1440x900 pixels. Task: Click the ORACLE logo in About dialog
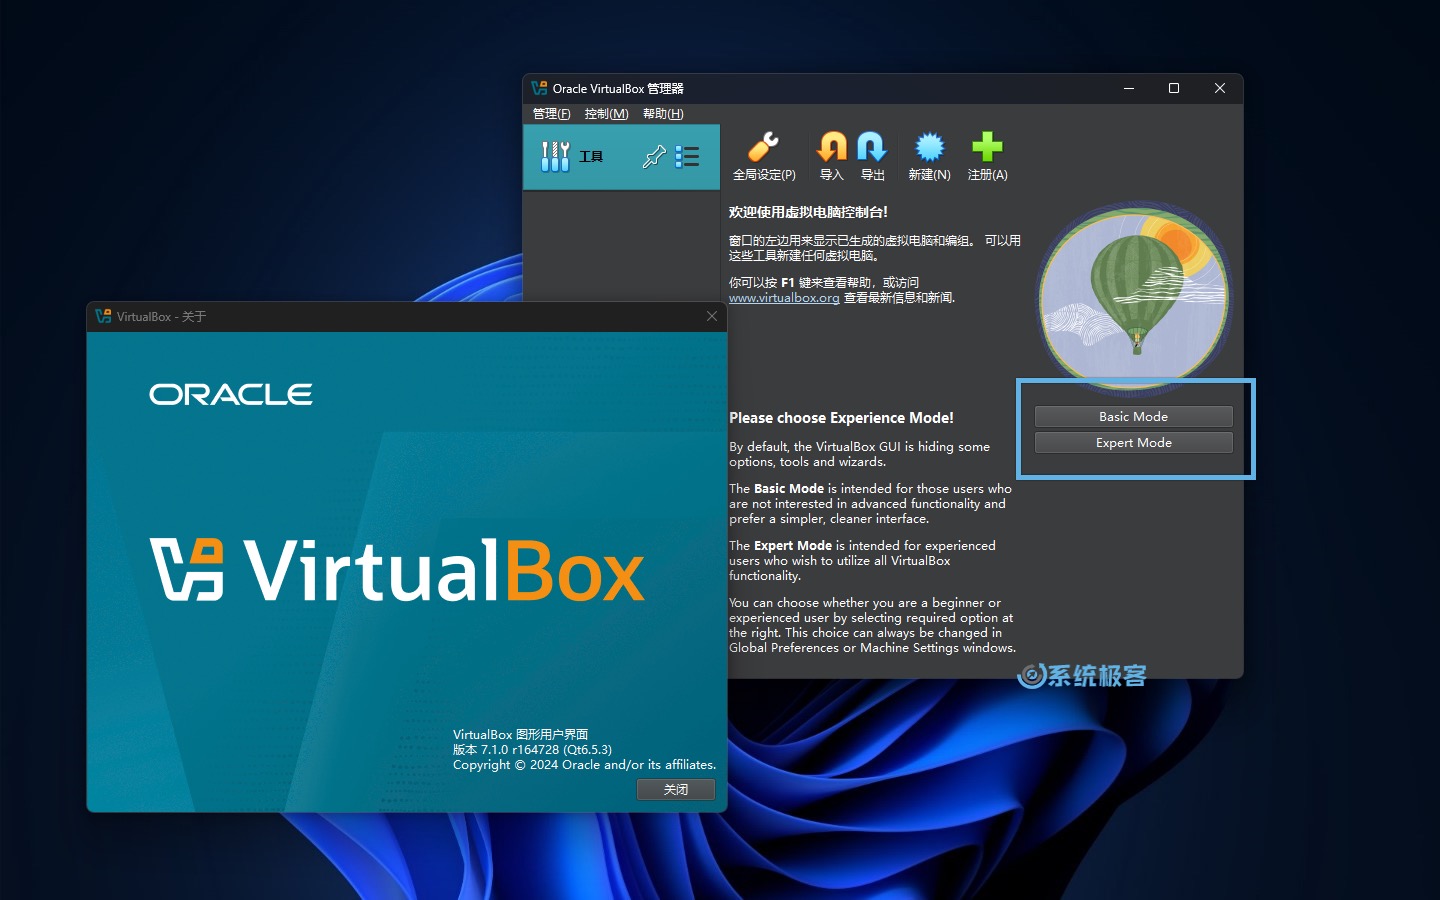tap(231, 394)
